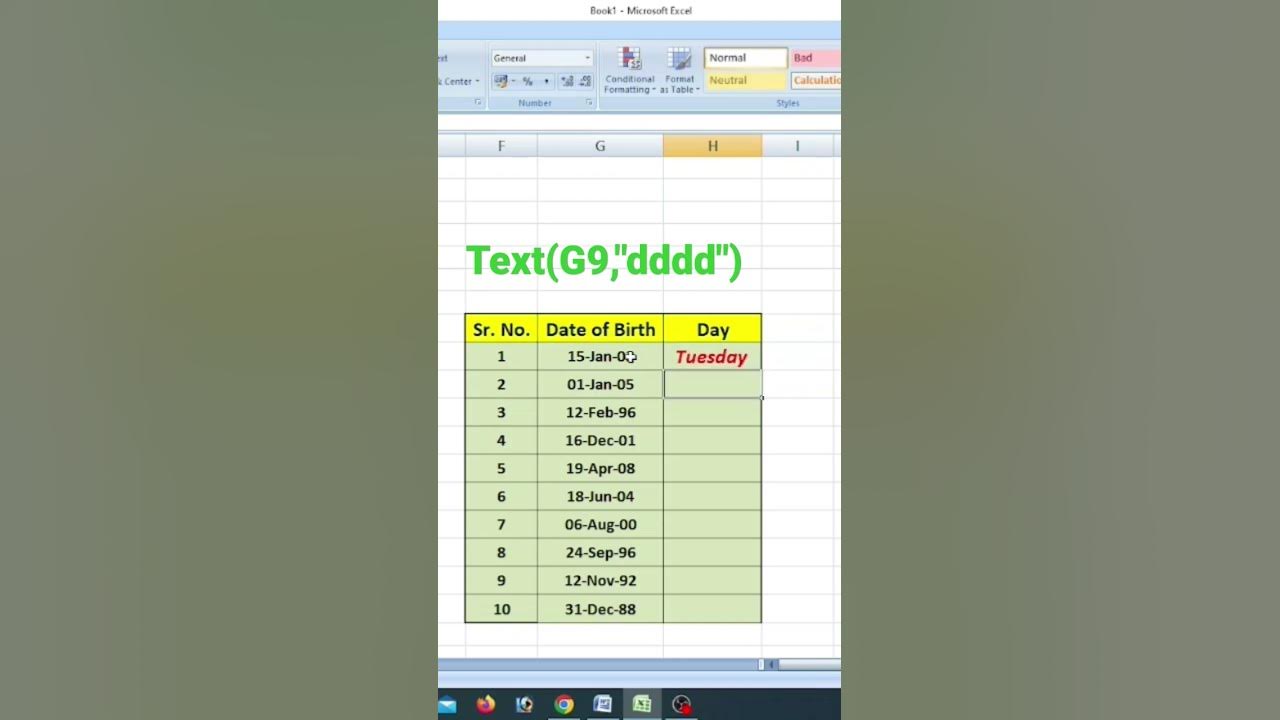Select Sr. No. cell containing 7
The image size is (1280, 720).
pos(501,525)
